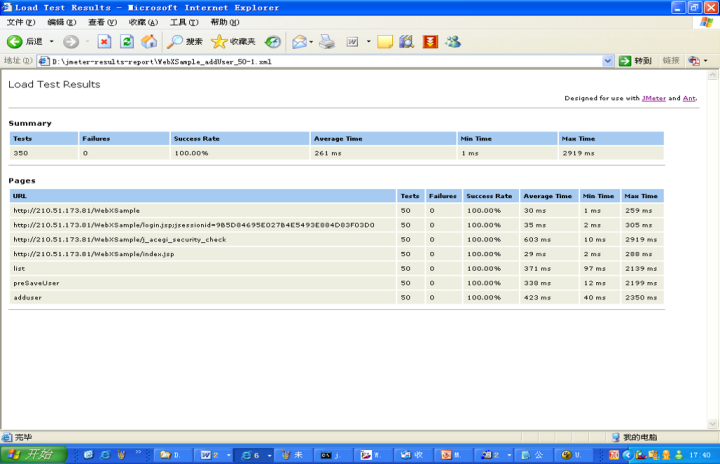Expand the Mail button dropdown arrow

(311, 42)
